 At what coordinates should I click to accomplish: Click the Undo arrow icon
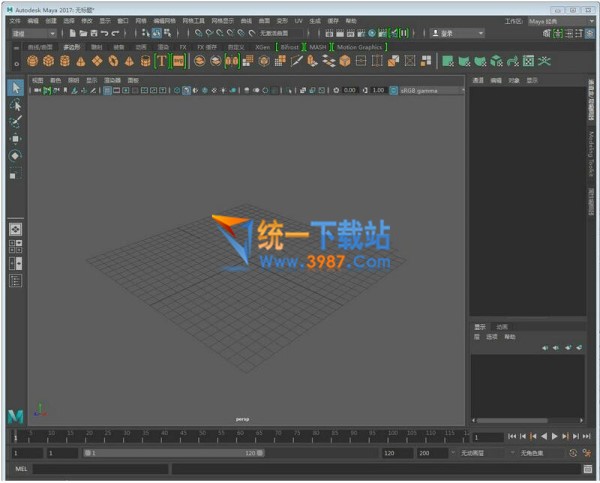point(104,33)
